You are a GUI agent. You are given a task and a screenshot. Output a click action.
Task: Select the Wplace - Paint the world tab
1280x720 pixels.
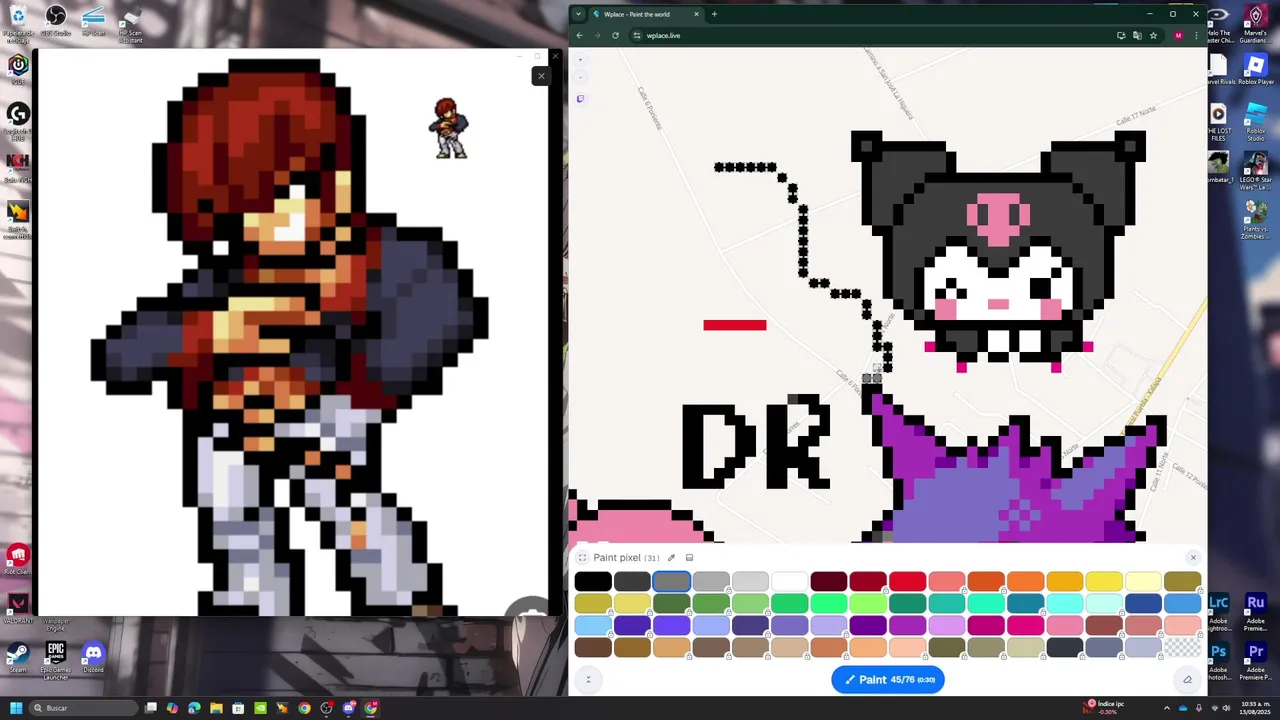[646, 14]
